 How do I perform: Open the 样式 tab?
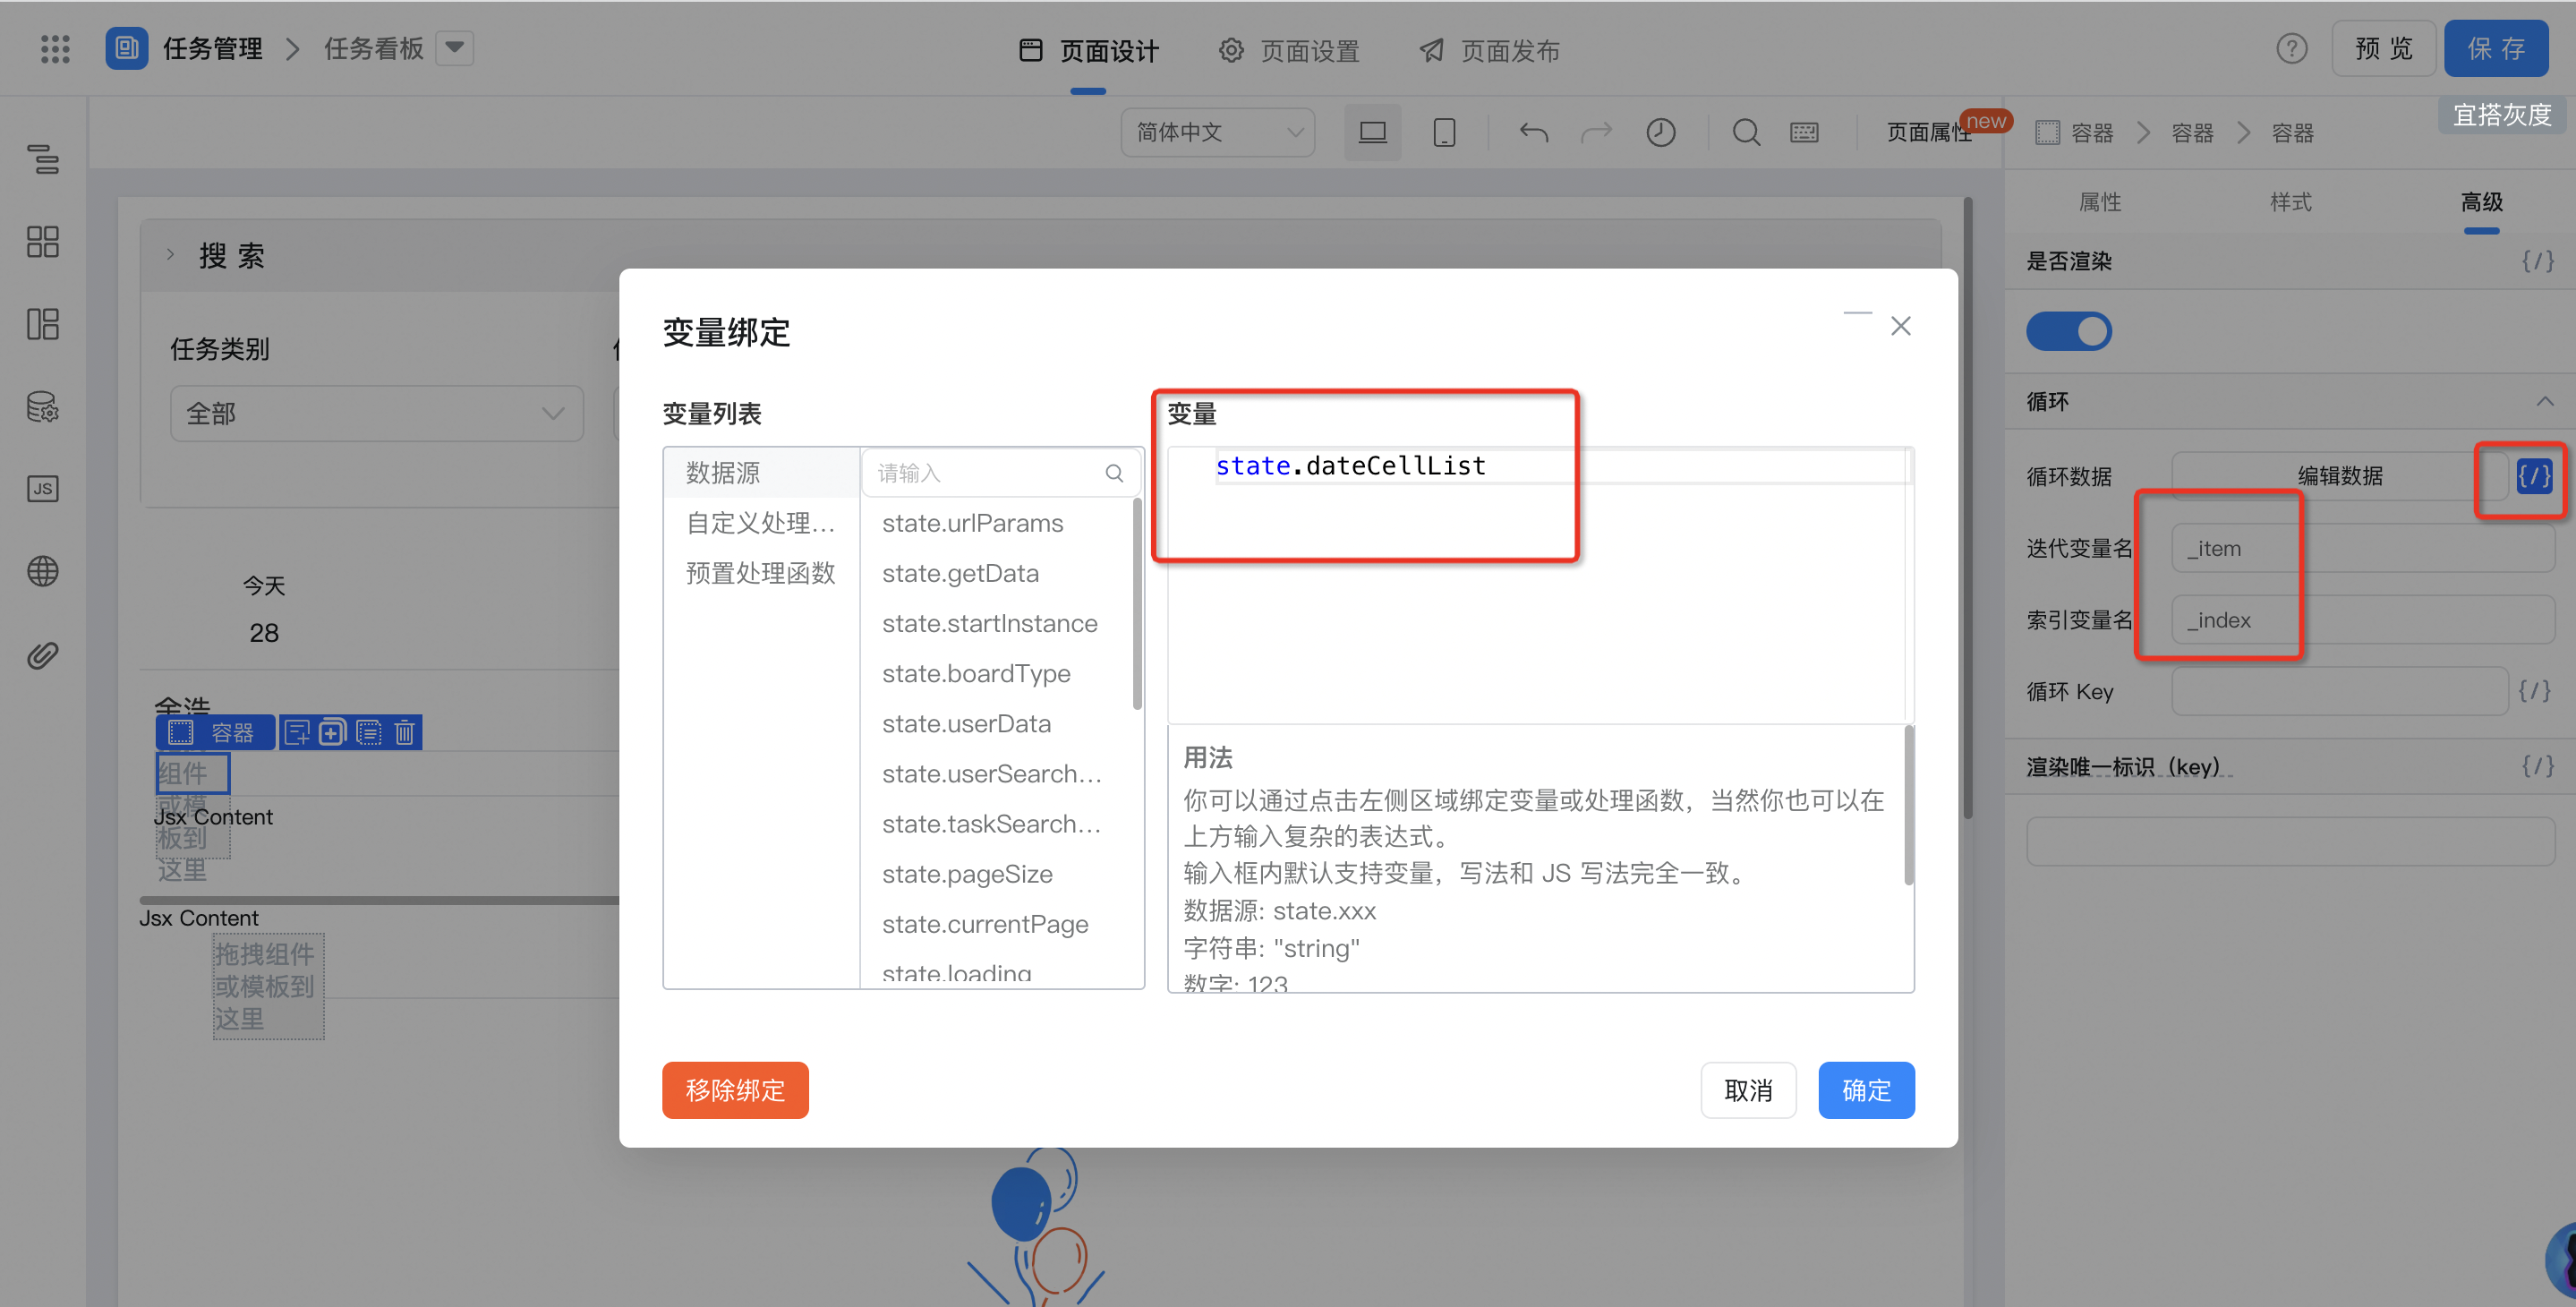(x=2290, y=202)
